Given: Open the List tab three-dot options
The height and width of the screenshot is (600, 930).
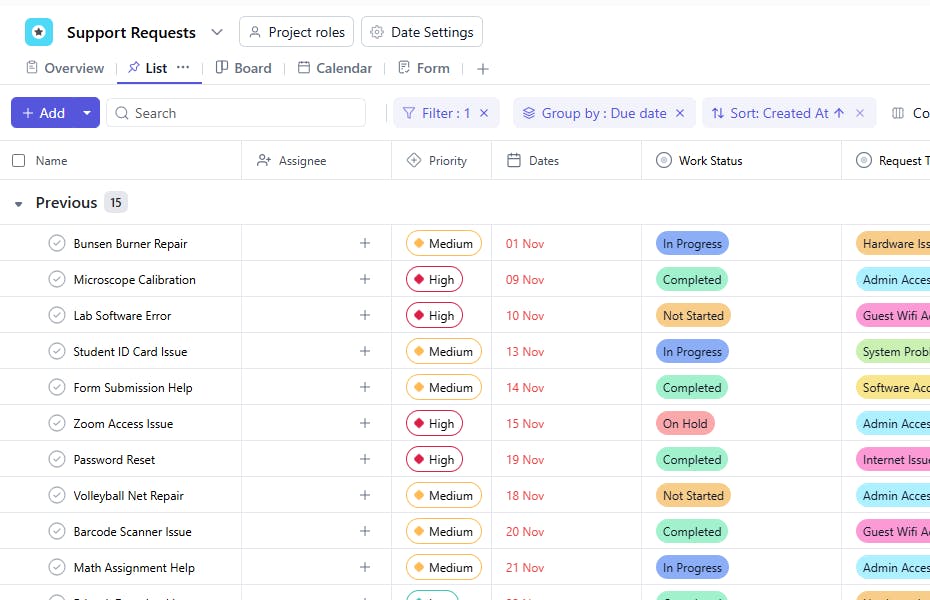Looking at the screenshot, I should tap(183, 68).
